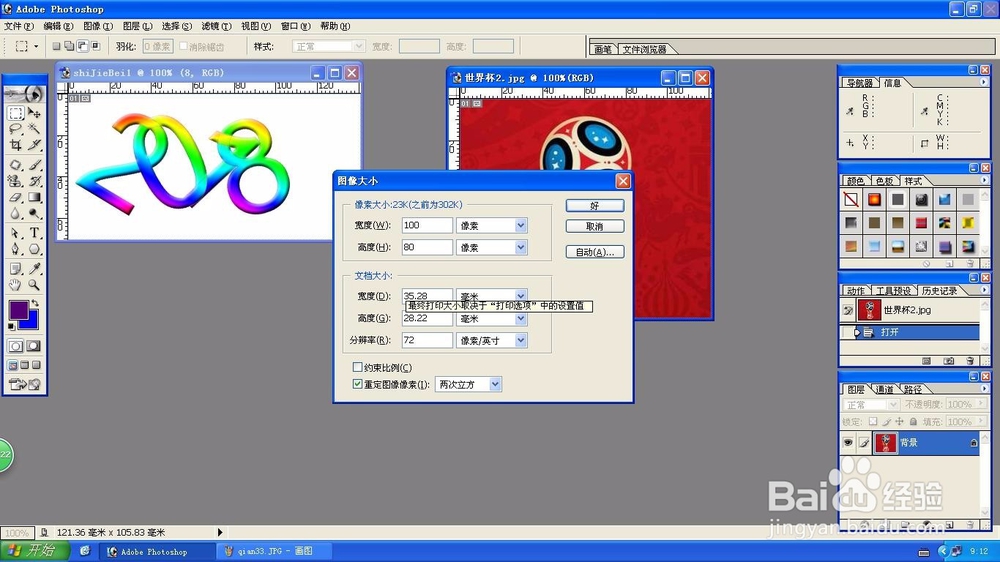This screenshot has height=562, width=1000.
Task: Switch to Quick Mask mode
Action: click(x=34, y=346)
